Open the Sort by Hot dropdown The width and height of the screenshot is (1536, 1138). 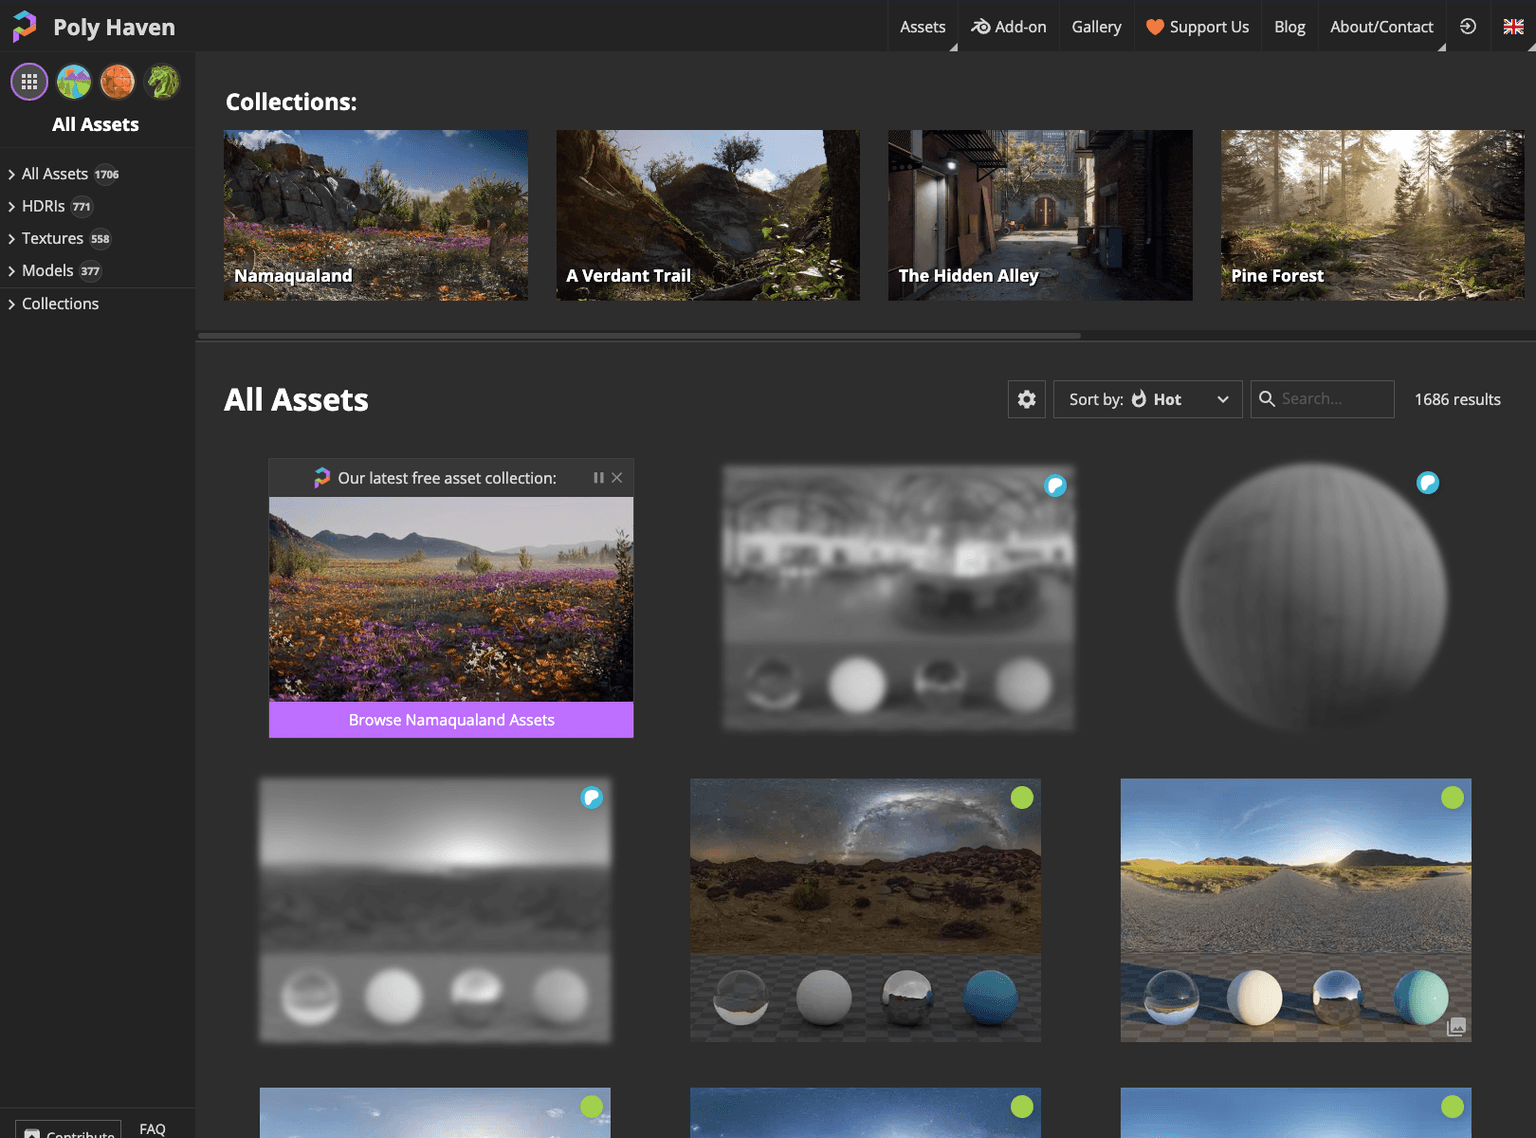tap(1147, 399)
